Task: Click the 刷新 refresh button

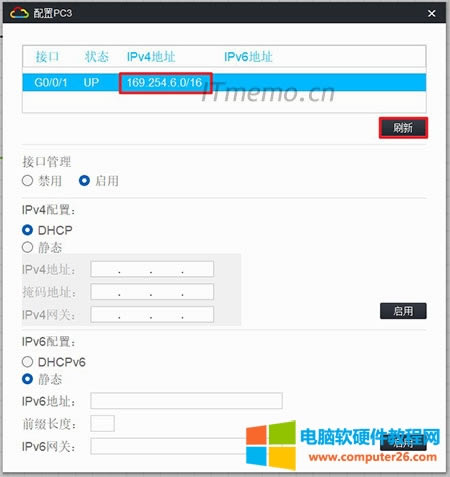Action: pos(403,128)
